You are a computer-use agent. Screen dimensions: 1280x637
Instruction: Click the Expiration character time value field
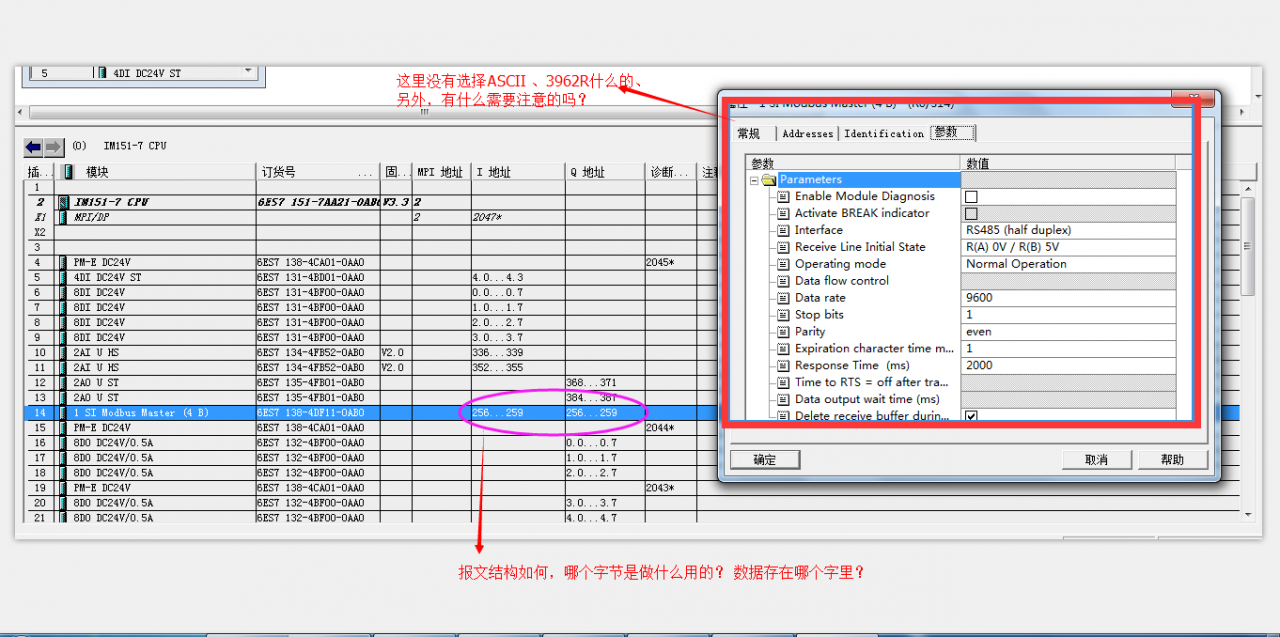(1068, 349)
